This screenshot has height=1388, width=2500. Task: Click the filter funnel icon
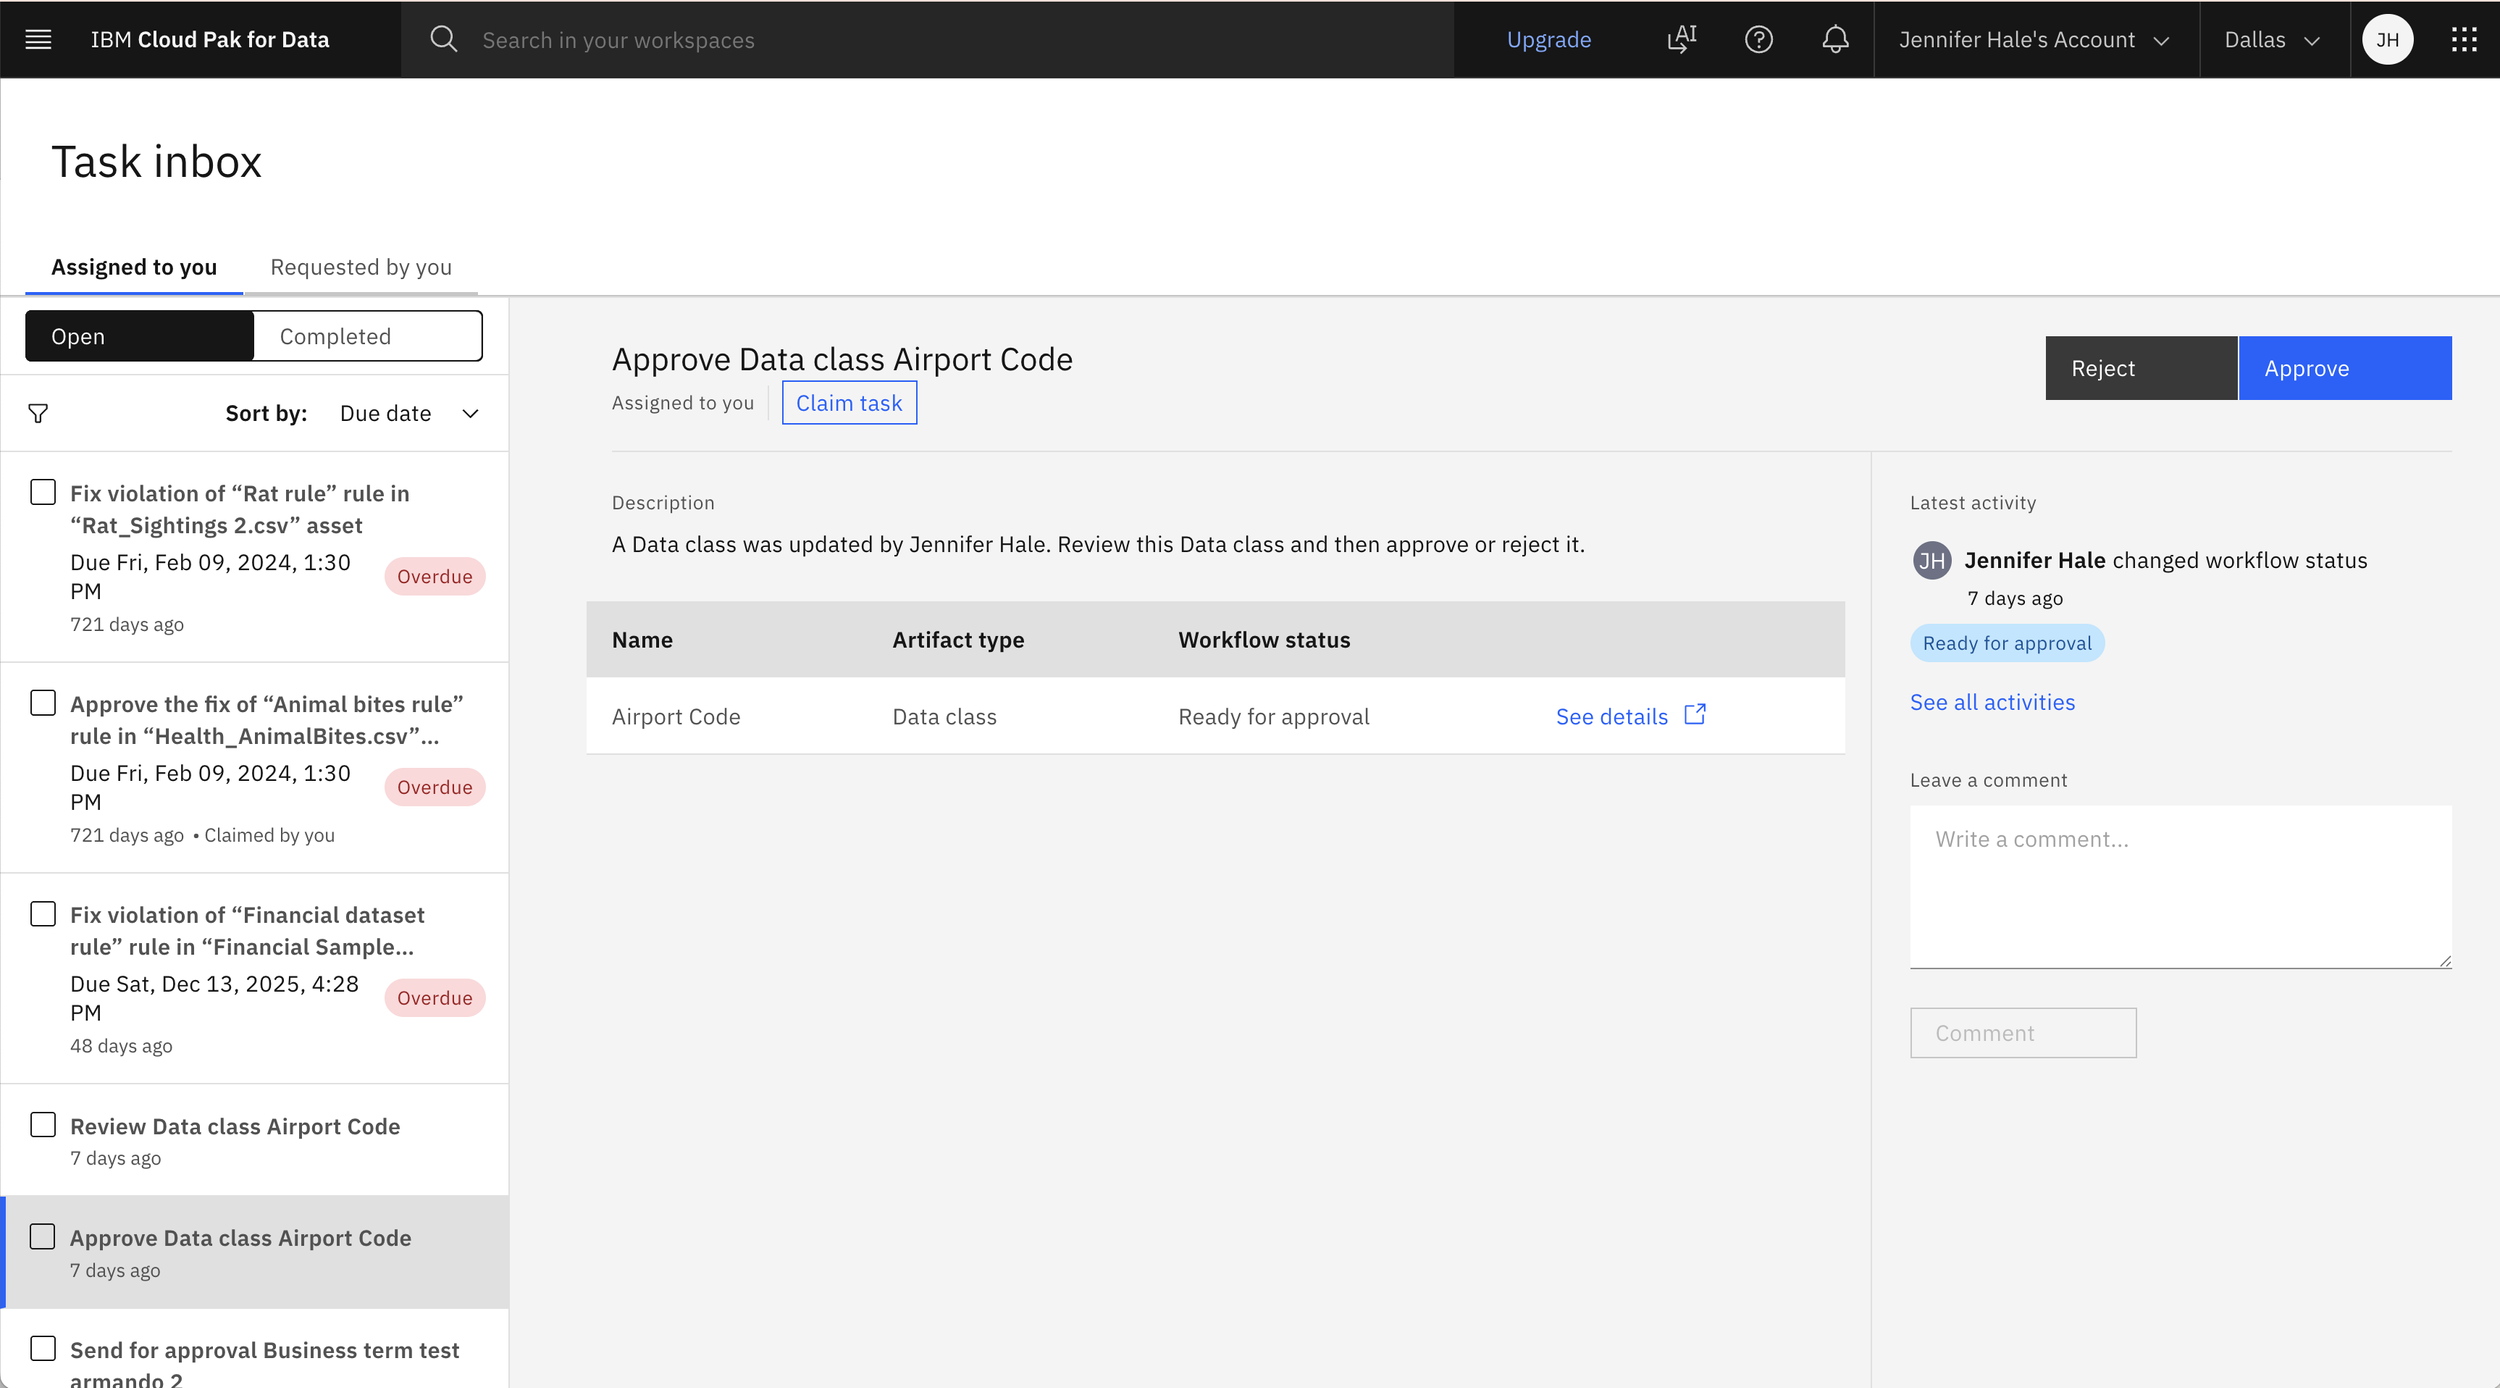(x=38, y=413)
